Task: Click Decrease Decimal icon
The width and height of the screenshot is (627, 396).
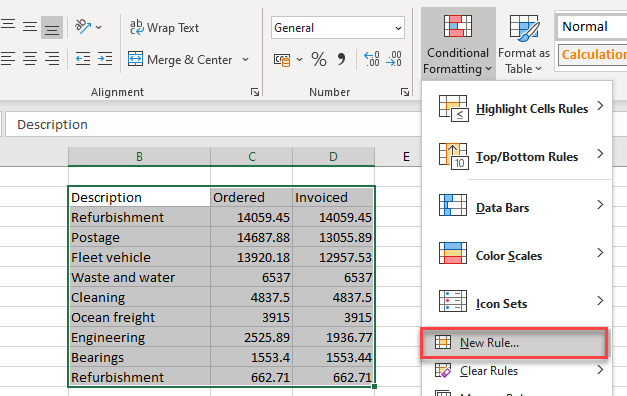Action: click(394, 59)
